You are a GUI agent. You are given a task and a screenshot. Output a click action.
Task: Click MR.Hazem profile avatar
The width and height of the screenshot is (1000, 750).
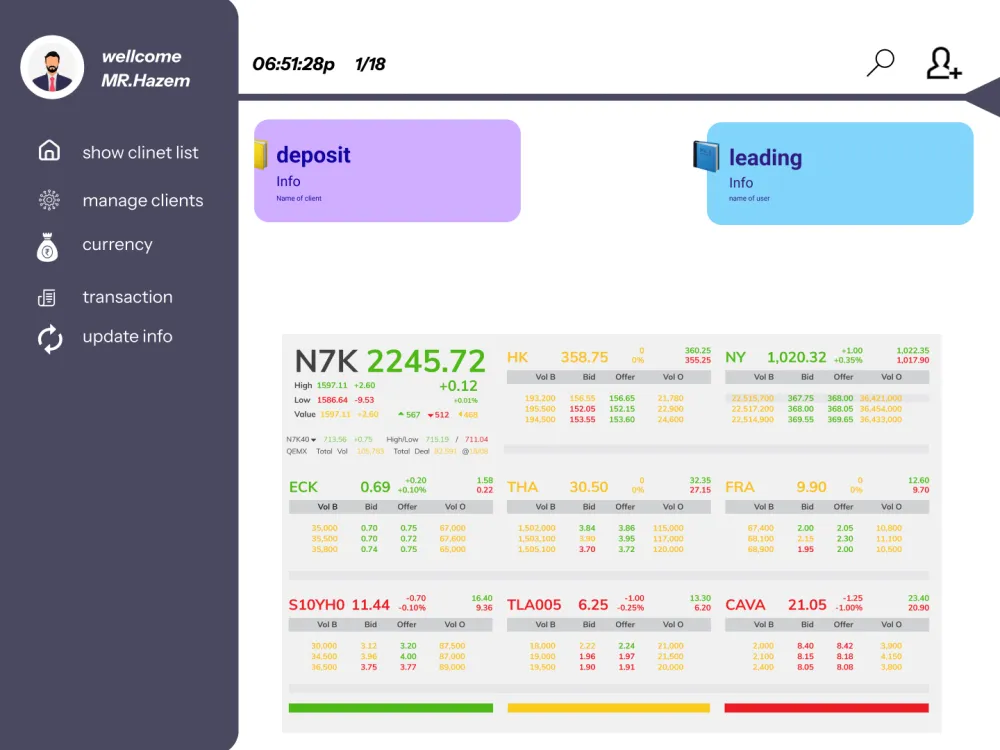(52, 67)
